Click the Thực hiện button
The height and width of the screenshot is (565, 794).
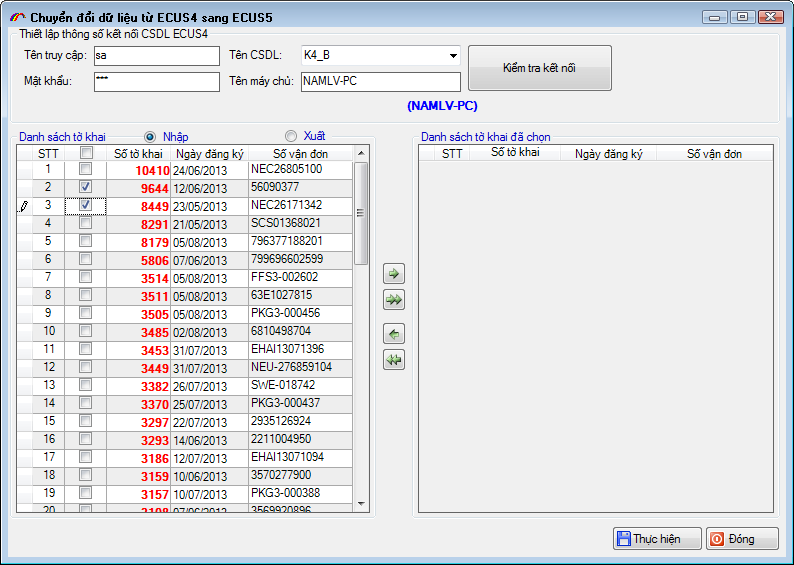[x=656, y=539]
